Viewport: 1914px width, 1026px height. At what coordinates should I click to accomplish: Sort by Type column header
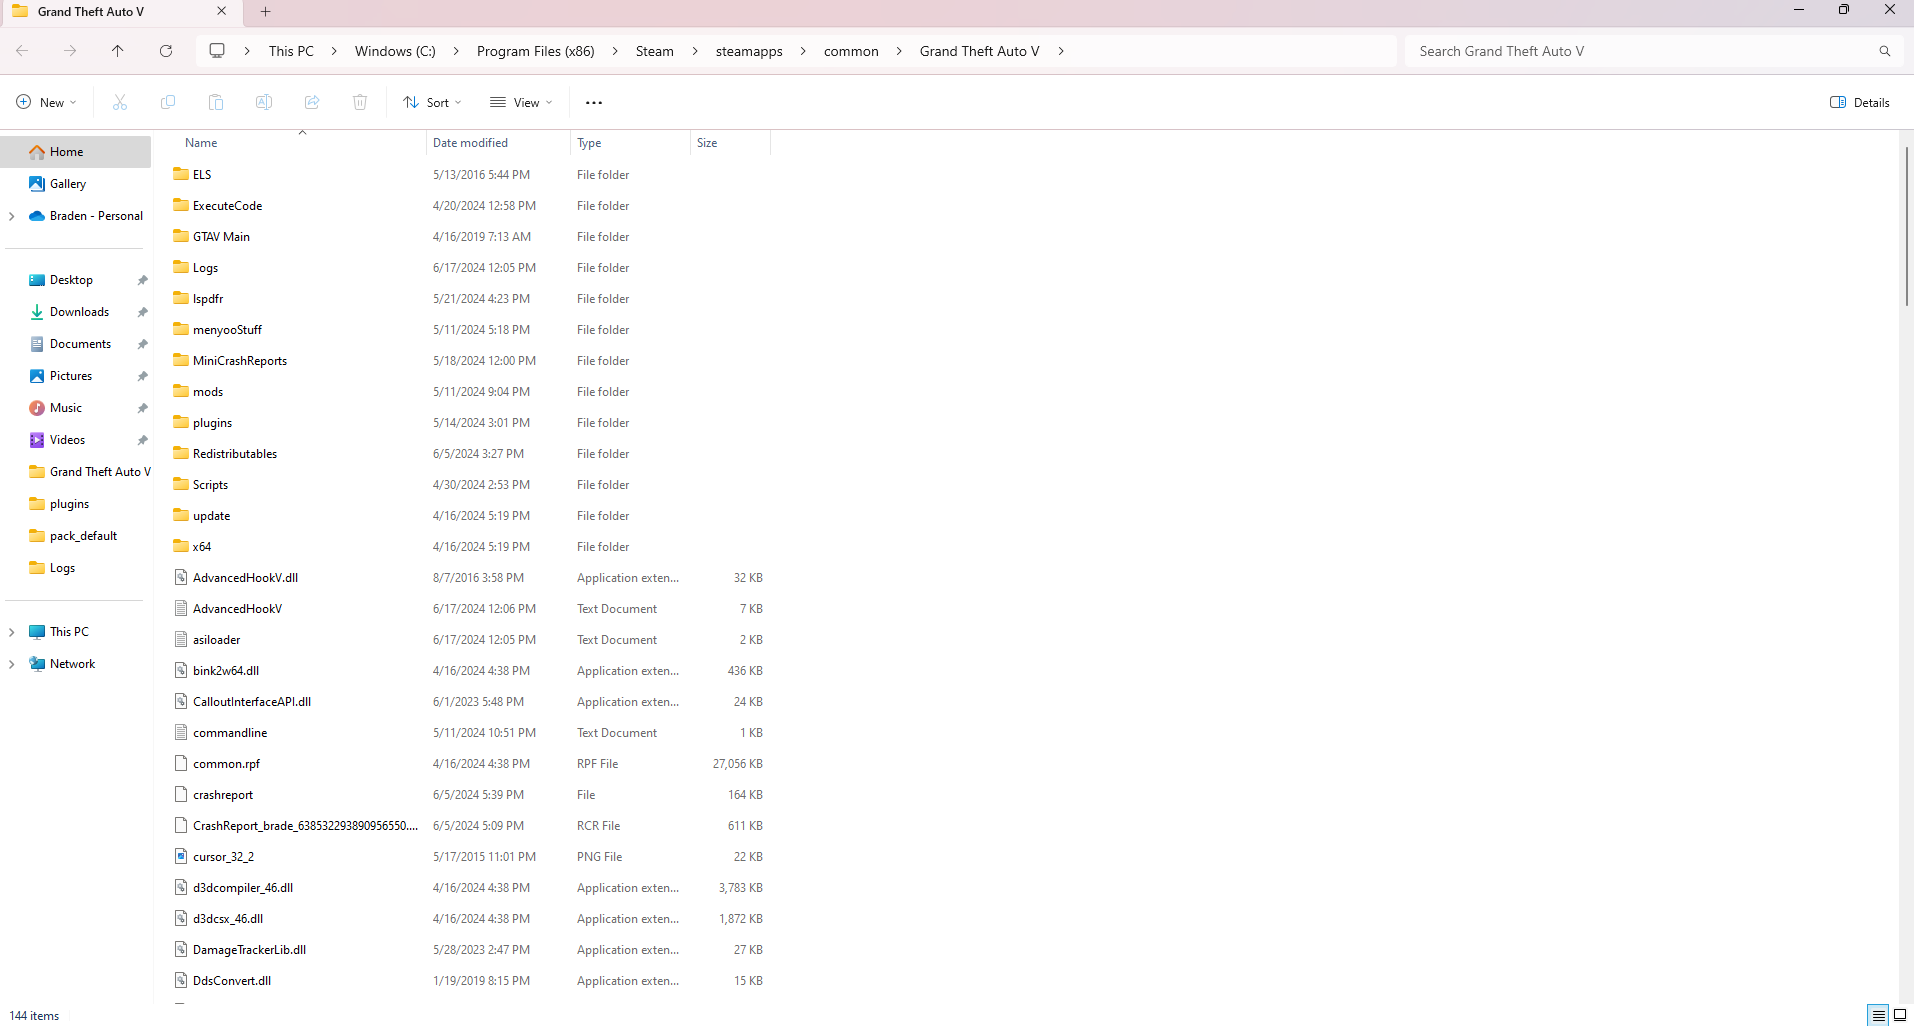(x=630, y=143)
